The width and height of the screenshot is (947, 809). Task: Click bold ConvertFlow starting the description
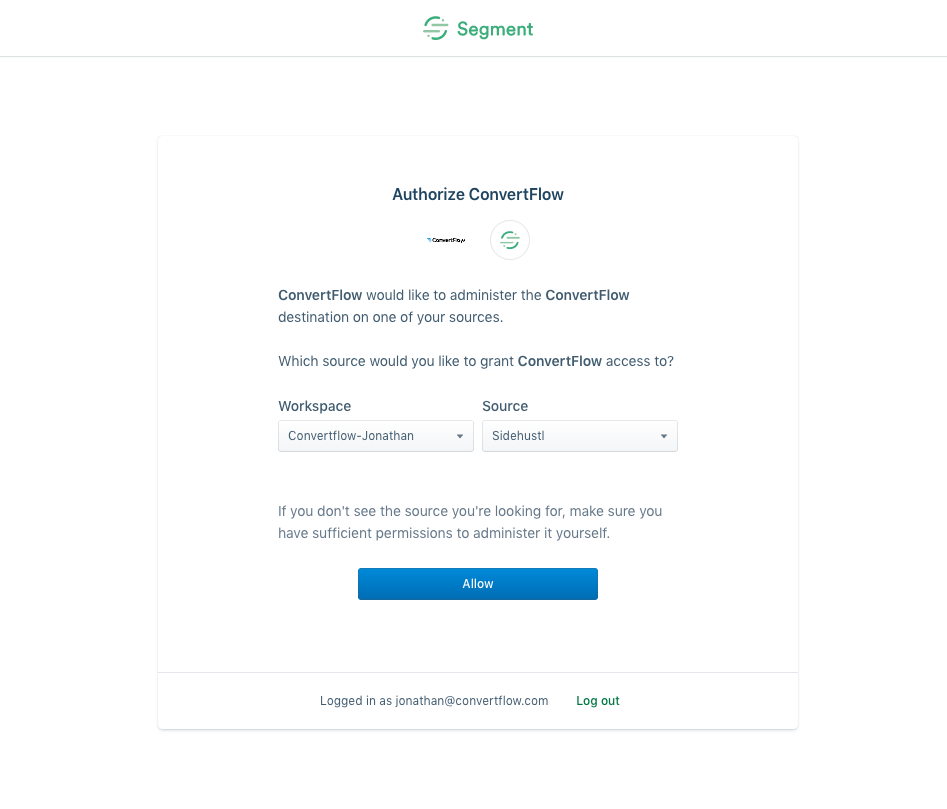click(x=320, y=295)
